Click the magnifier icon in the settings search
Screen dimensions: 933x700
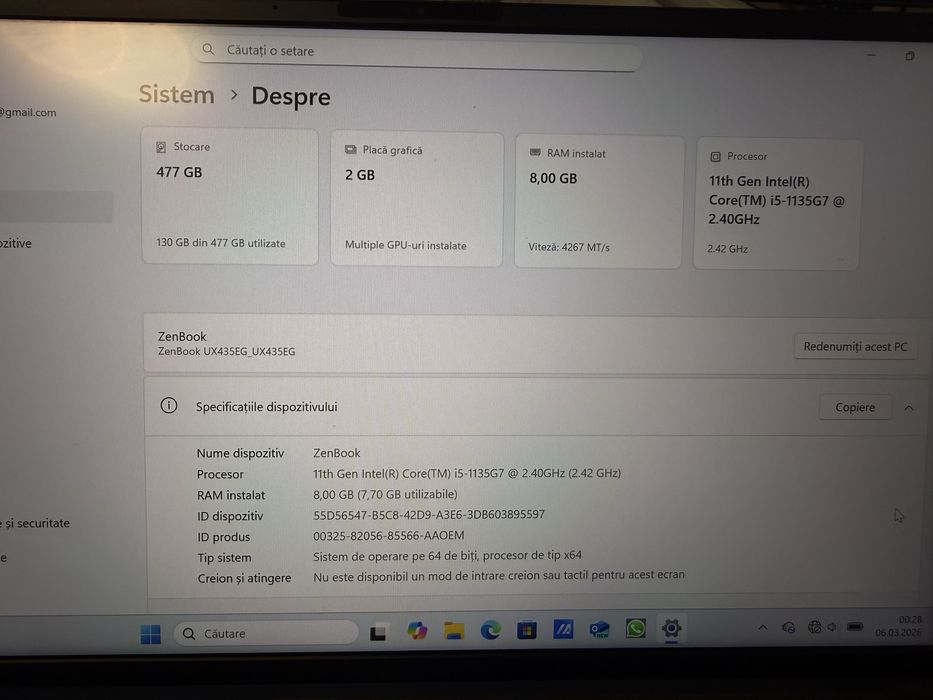coord(208,49)
